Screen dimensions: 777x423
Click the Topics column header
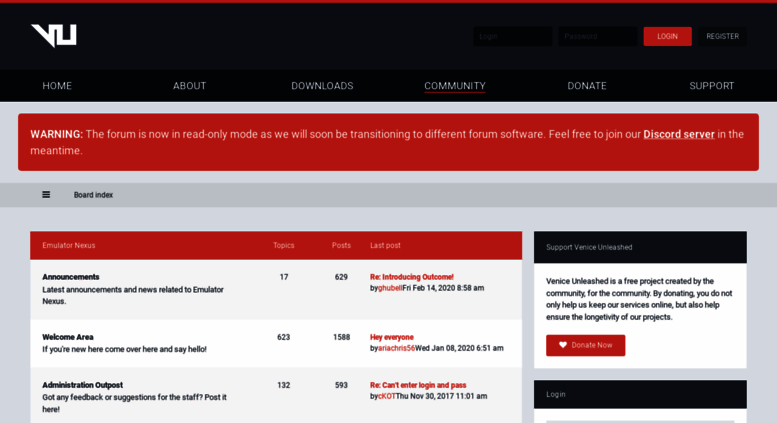pyautogui.click(x=283, y=245)
